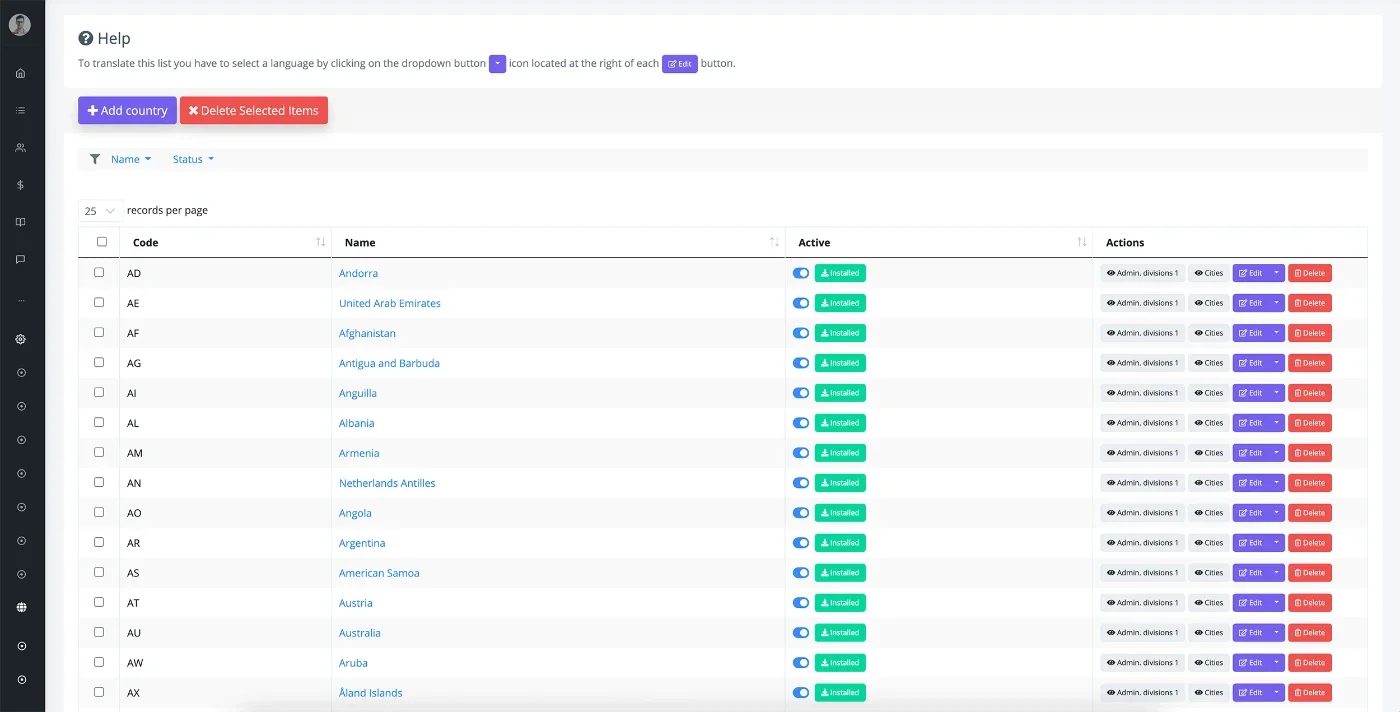Tick the checkbox for Andorra row
Image resolution: width=1400 pixels, height=712 pixels.
coord(99,272)
